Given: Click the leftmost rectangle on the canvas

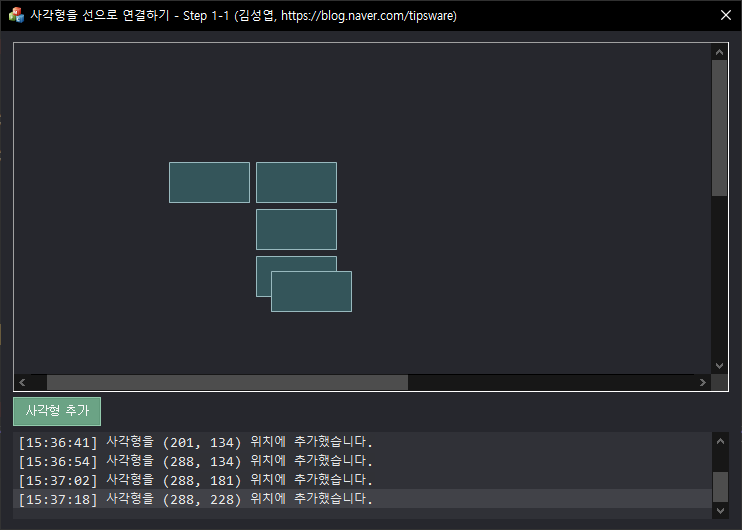Looking at the screenshot, I should pos(209,182).
